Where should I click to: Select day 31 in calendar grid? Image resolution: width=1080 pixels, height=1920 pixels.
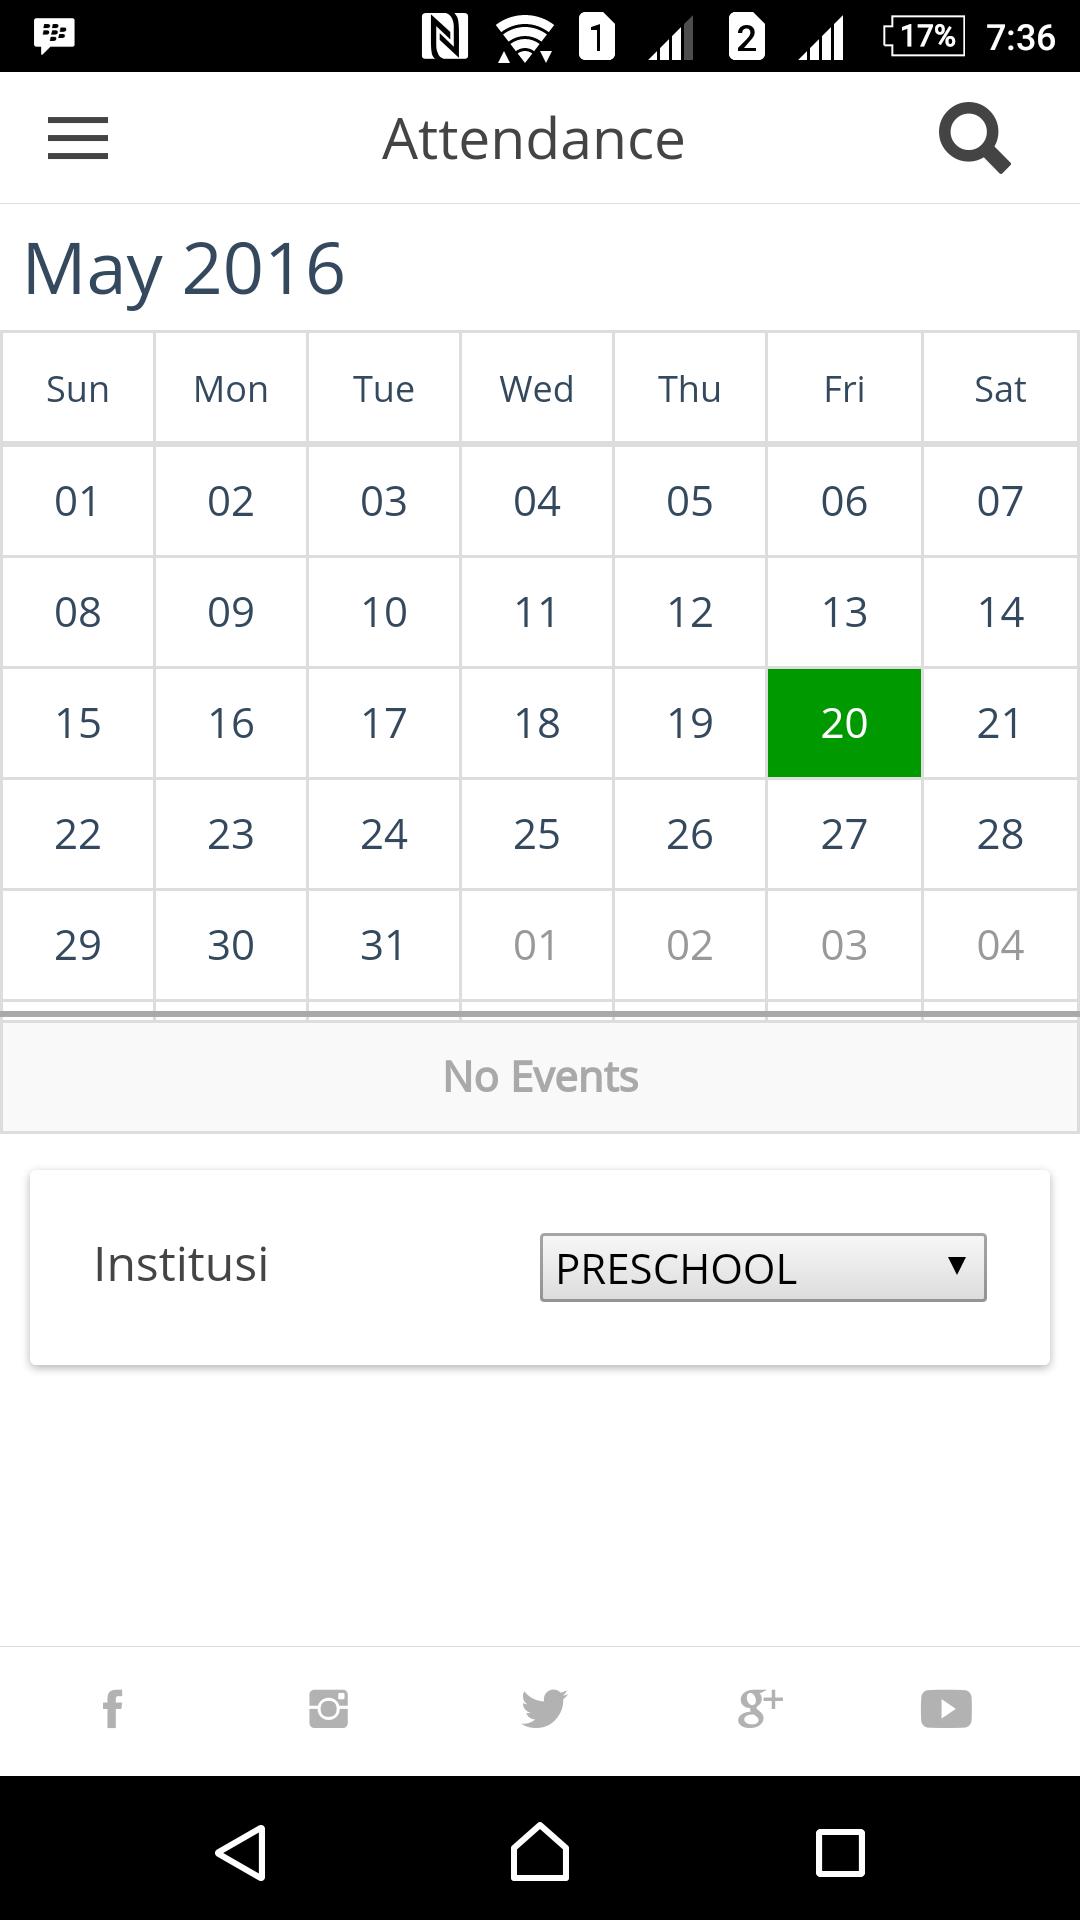384,945
